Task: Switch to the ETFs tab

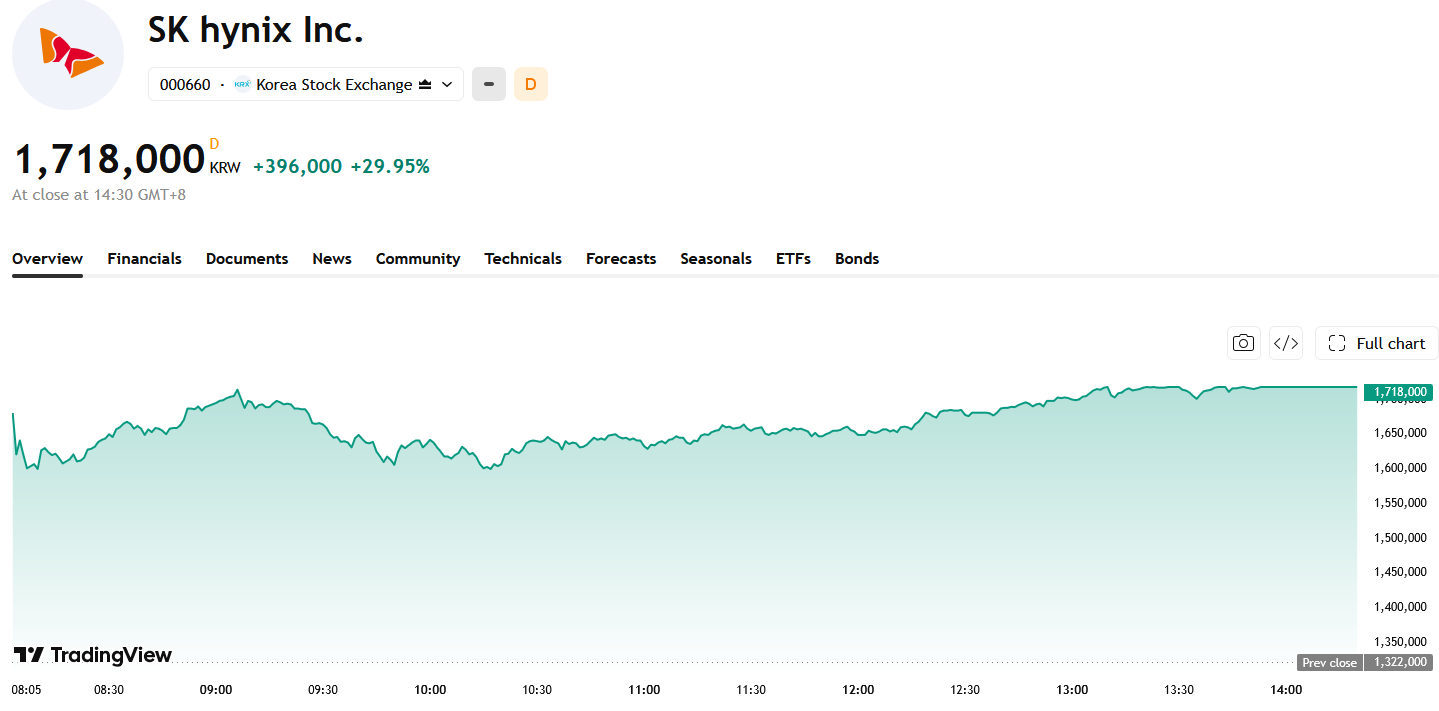Action: click(x=793, y=259)
